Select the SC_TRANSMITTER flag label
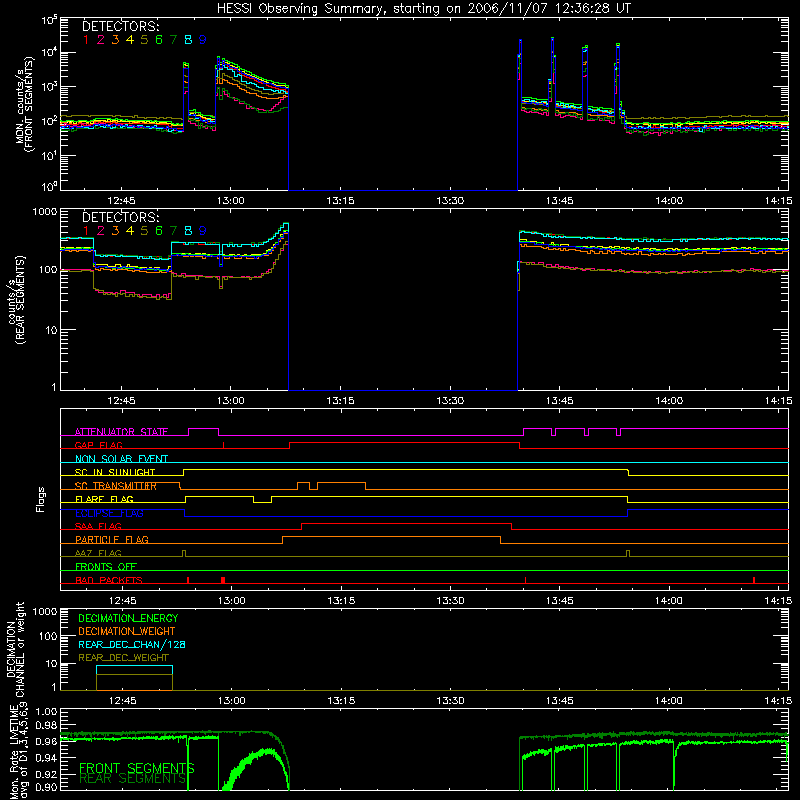The height and width of the screenshot is (800, 800). coord(115,486)
